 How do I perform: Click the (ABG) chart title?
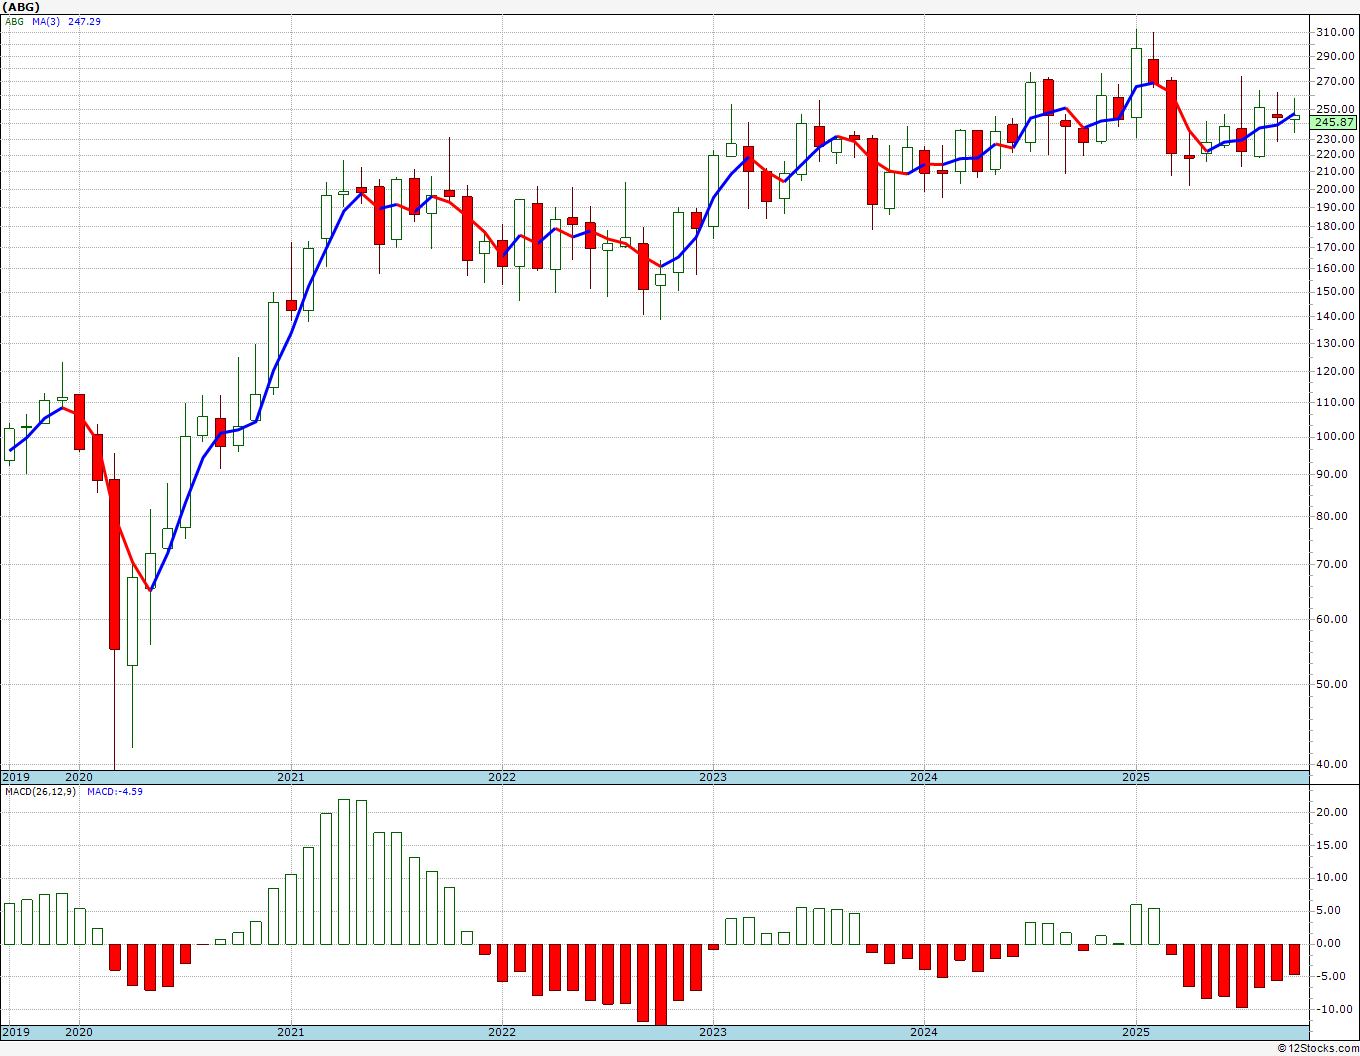(x=21, y=7)
